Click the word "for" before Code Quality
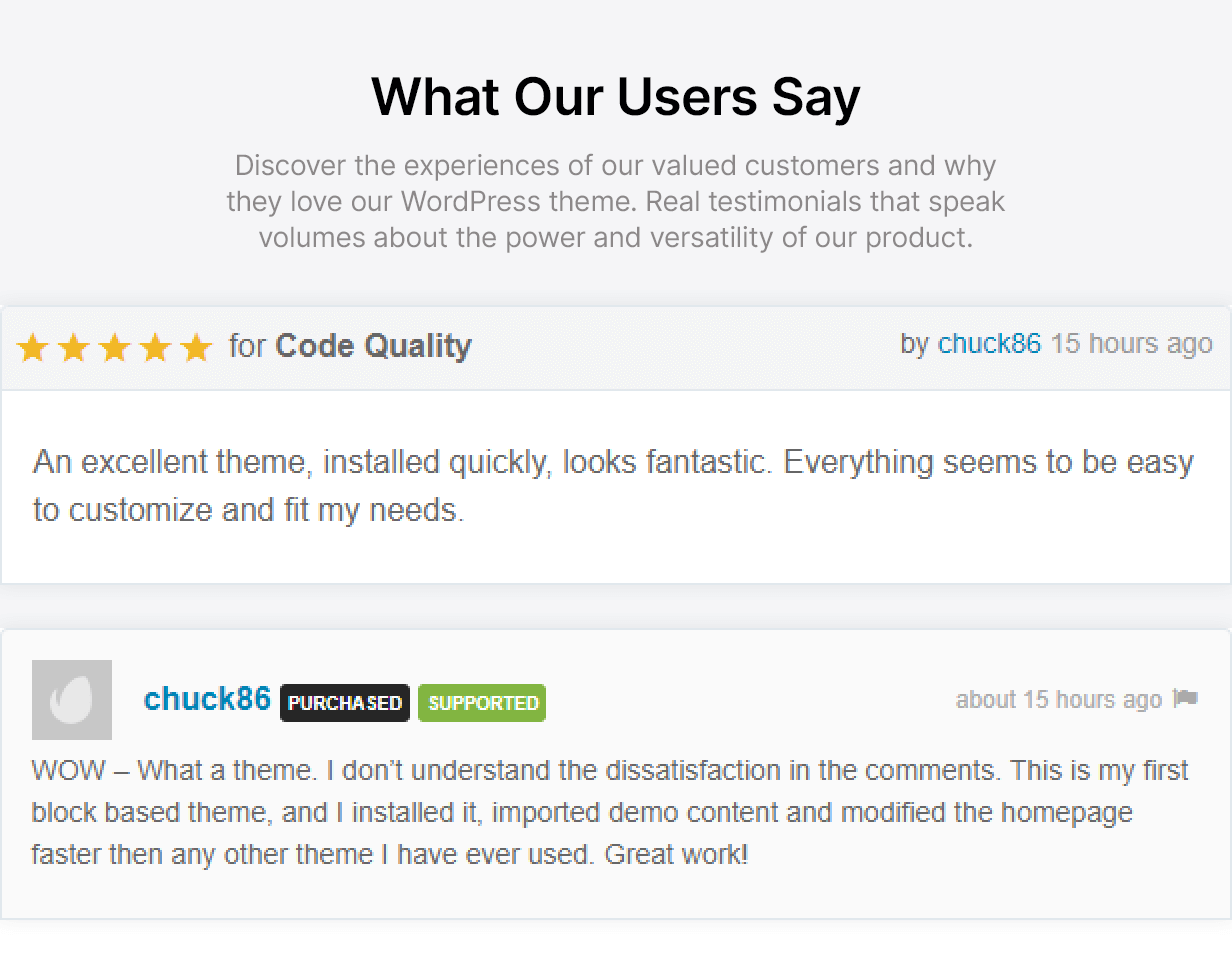 (x=247, y=346)
